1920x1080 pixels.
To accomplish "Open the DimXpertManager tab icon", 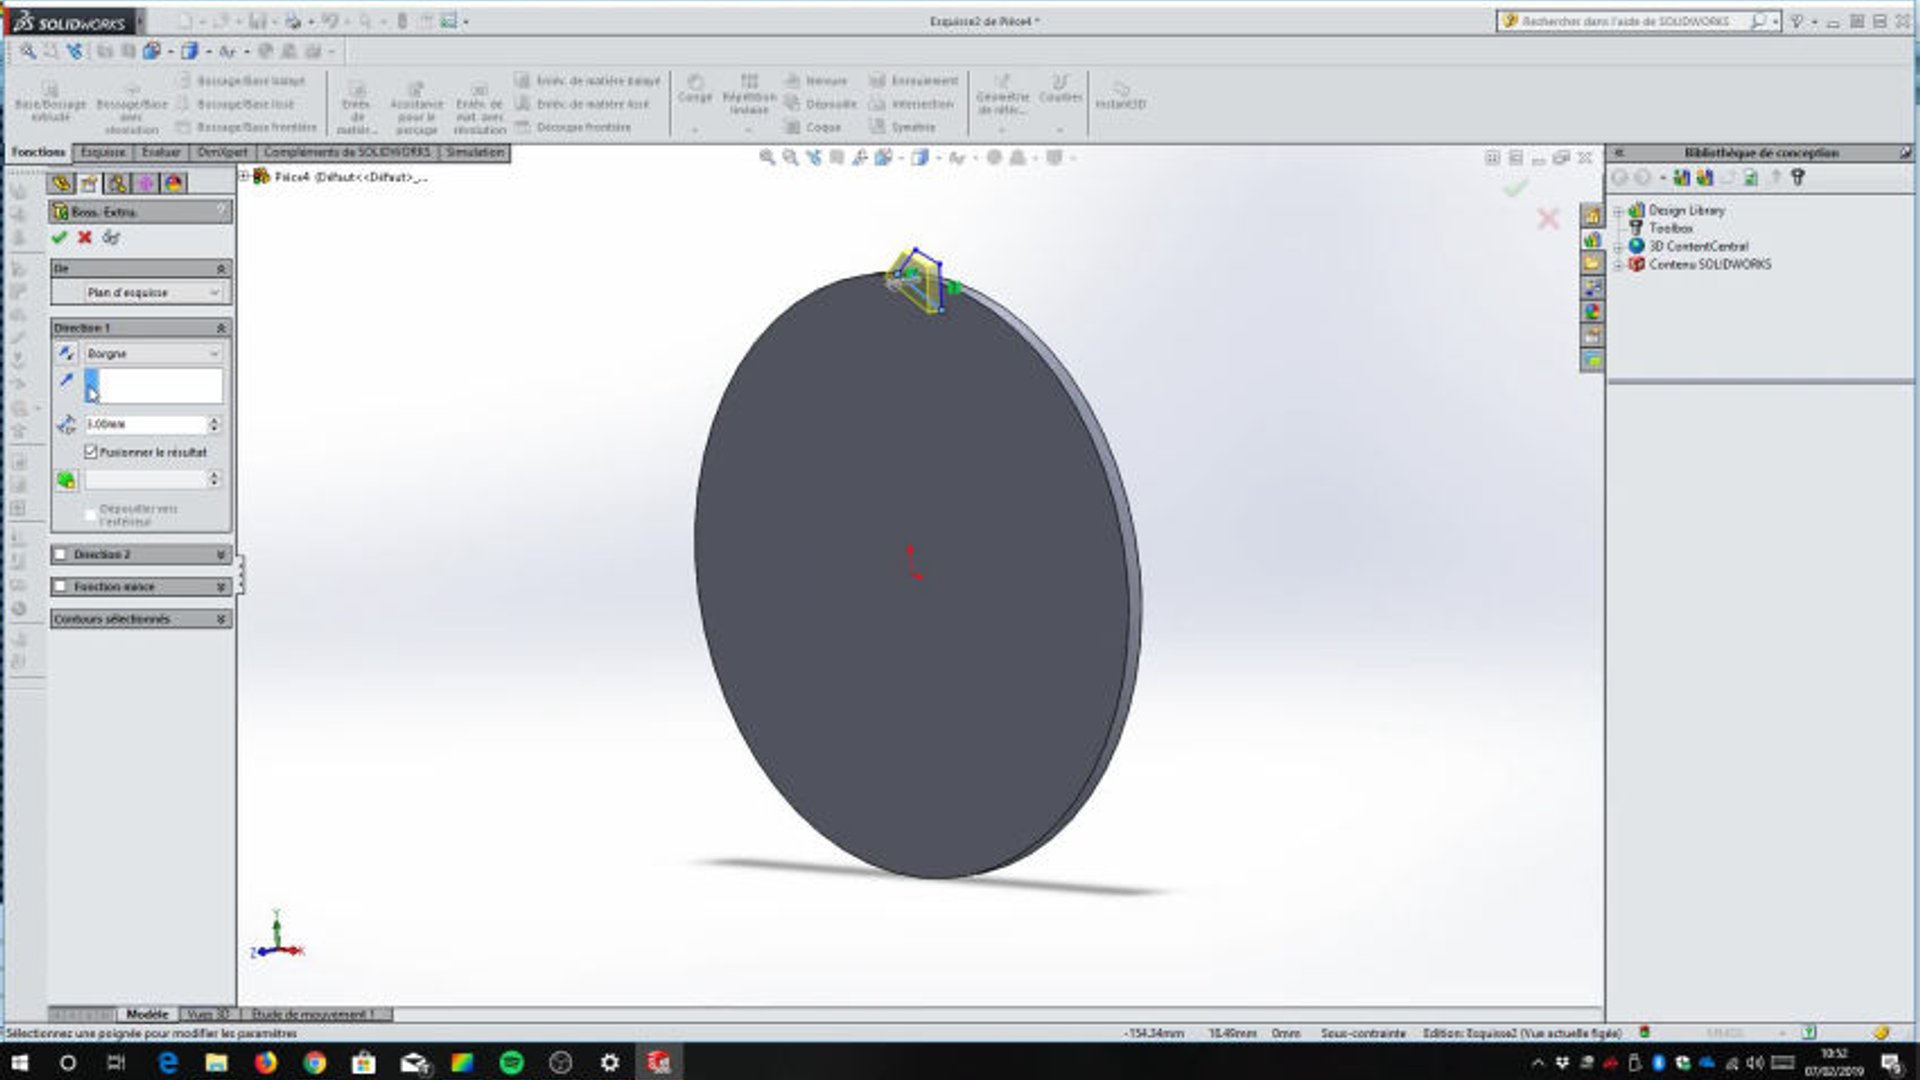I will click(x=146, y=183).
